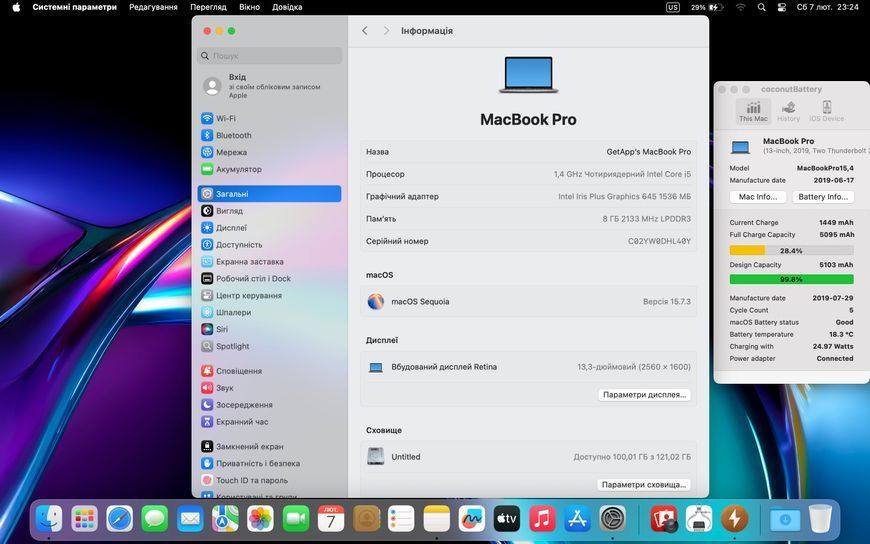Image resolution: width=870 pixels, height=544 pixels.
Task: Open Bluetooth settings in the sidebar
Action: point(270,135)
